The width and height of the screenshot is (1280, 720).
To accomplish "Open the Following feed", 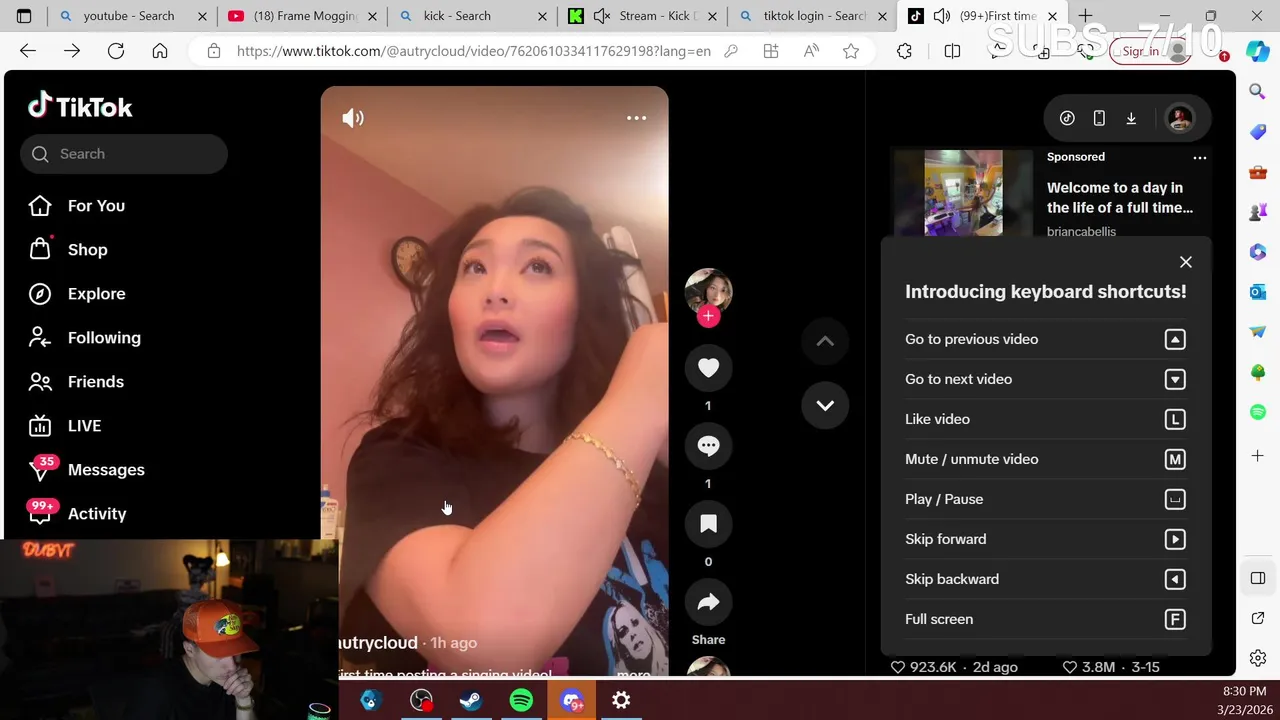I will [x=104, y=337].
